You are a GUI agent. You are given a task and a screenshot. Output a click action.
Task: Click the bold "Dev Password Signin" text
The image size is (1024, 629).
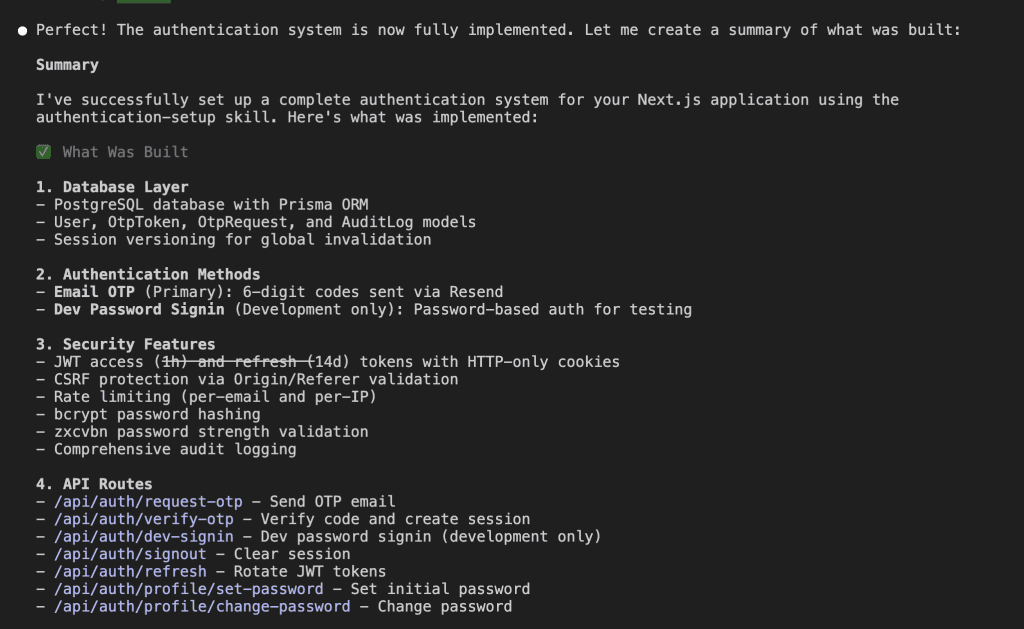point(139,309)
